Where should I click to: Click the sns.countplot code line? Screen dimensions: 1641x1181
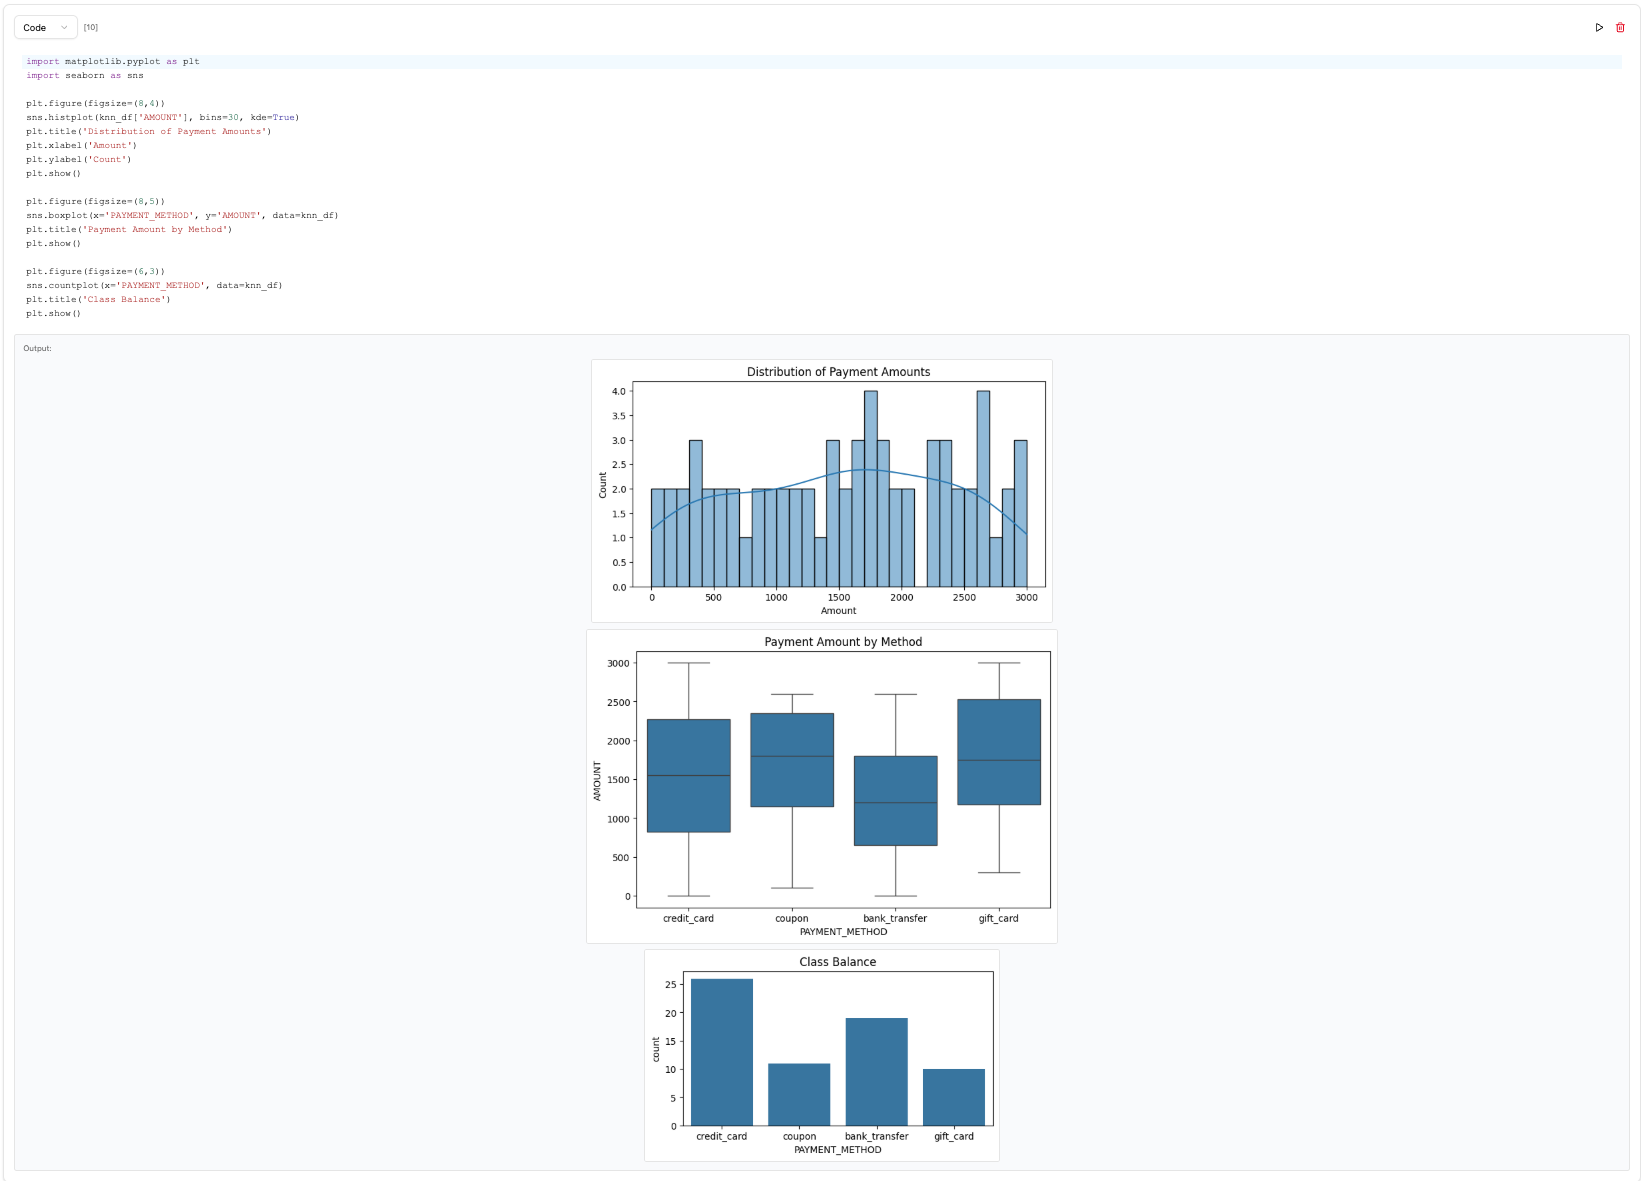tap(154, 286)
